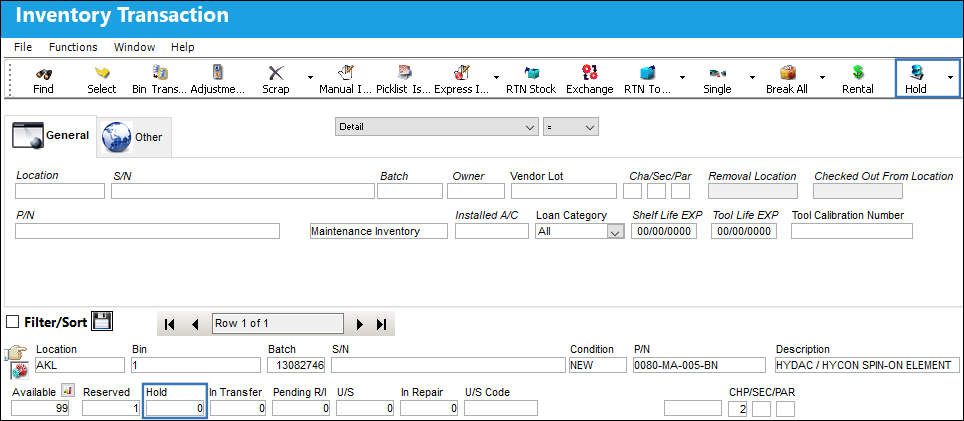Expand the RTN To dropdown arrow
Image resolution: width=964 pixels, height=421 pixels.
click(x=682, y=77)
